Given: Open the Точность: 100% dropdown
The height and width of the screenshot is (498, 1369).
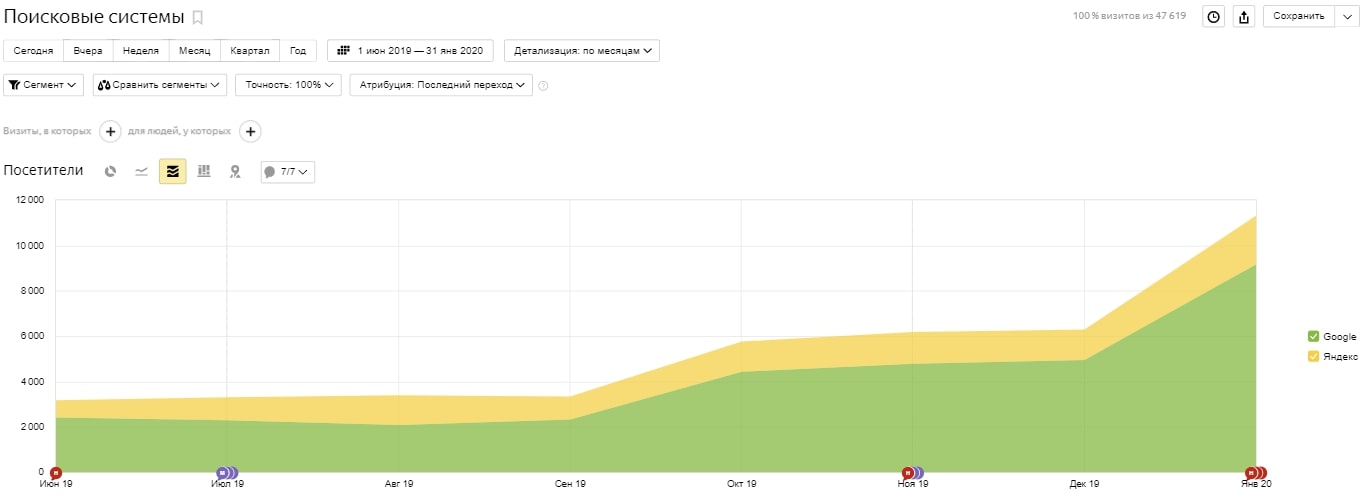Looking at the screenshot, I should 288,85.
